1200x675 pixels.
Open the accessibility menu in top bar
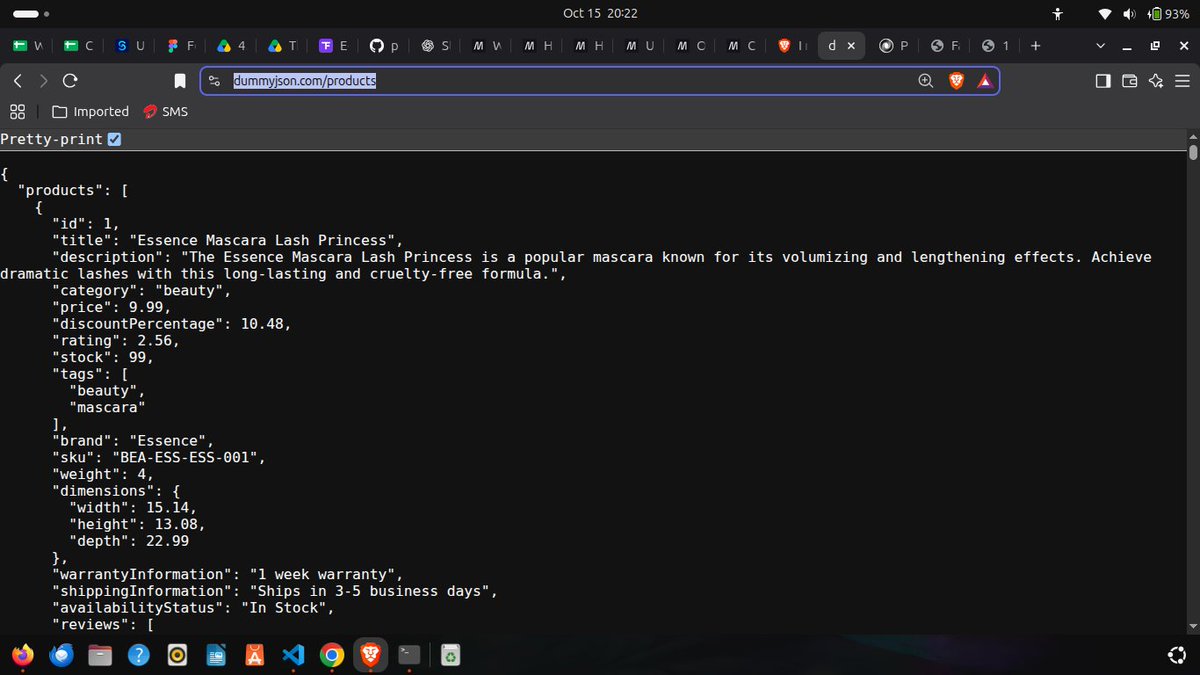pos(1058,14)
